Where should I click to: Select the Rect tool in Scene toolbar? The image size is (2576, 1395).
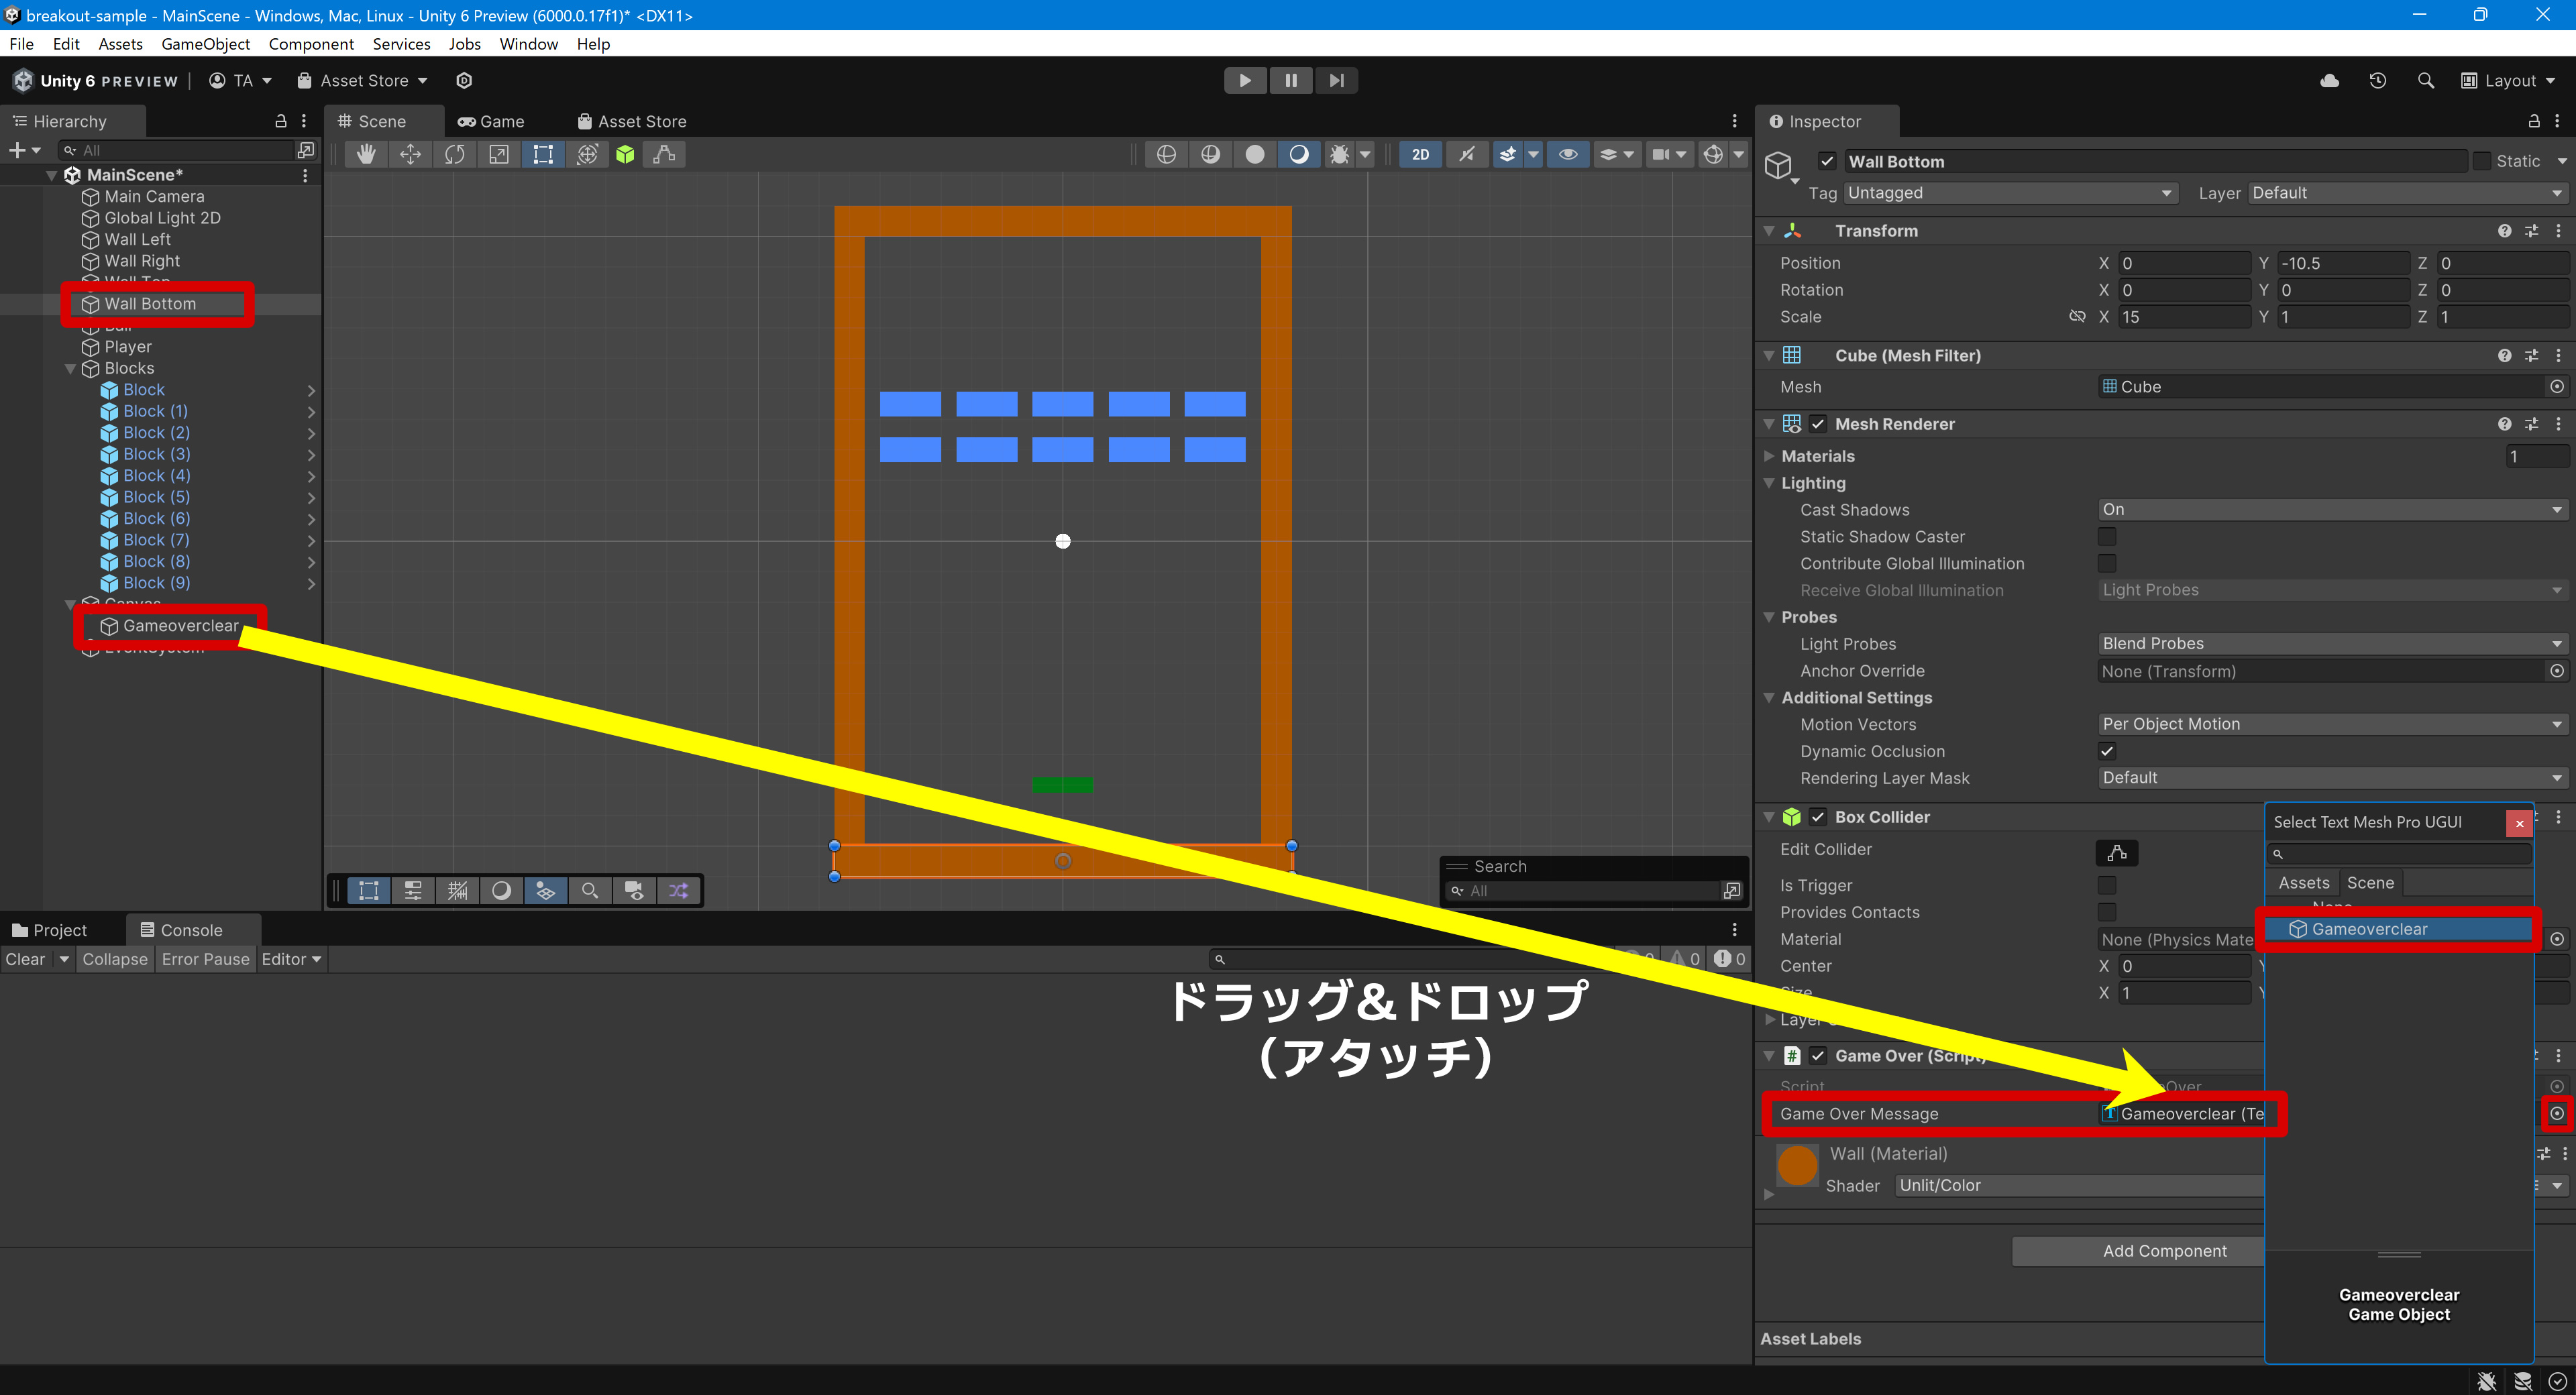542,154
